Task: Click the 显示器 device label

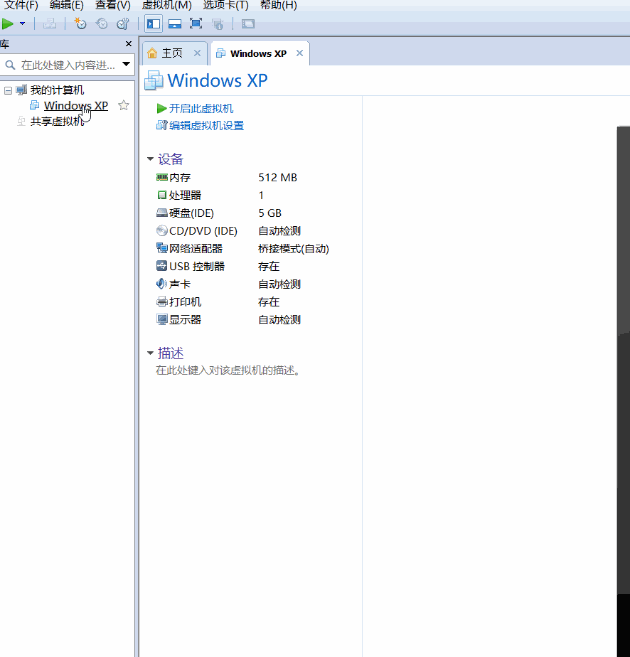Action: pos(185,320)
